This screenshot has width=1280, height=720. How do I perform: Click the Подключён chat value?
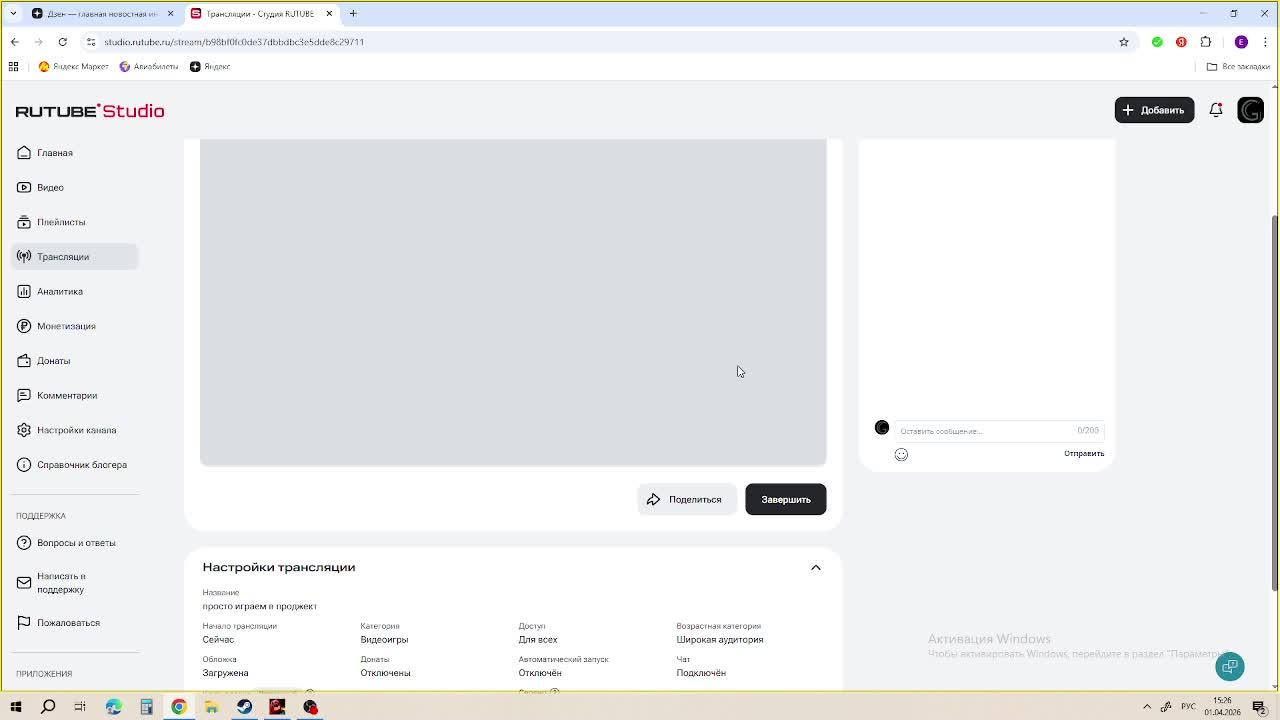tap(701, 673)
